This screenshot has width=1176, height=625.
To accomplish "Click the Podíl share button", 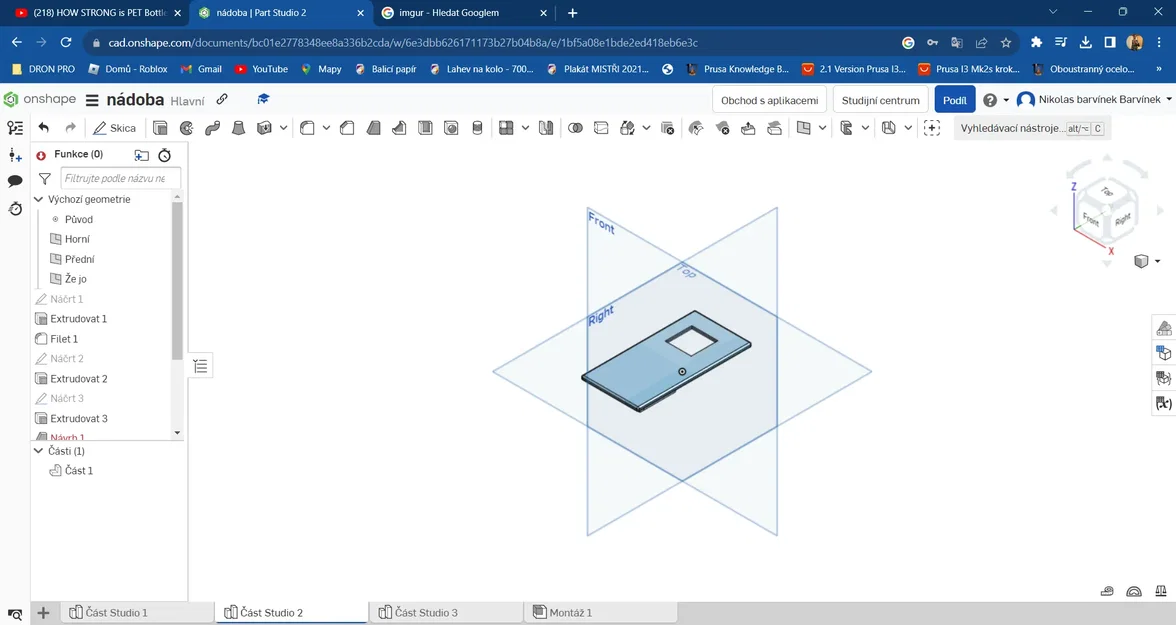I will click(x=955, y=100).
